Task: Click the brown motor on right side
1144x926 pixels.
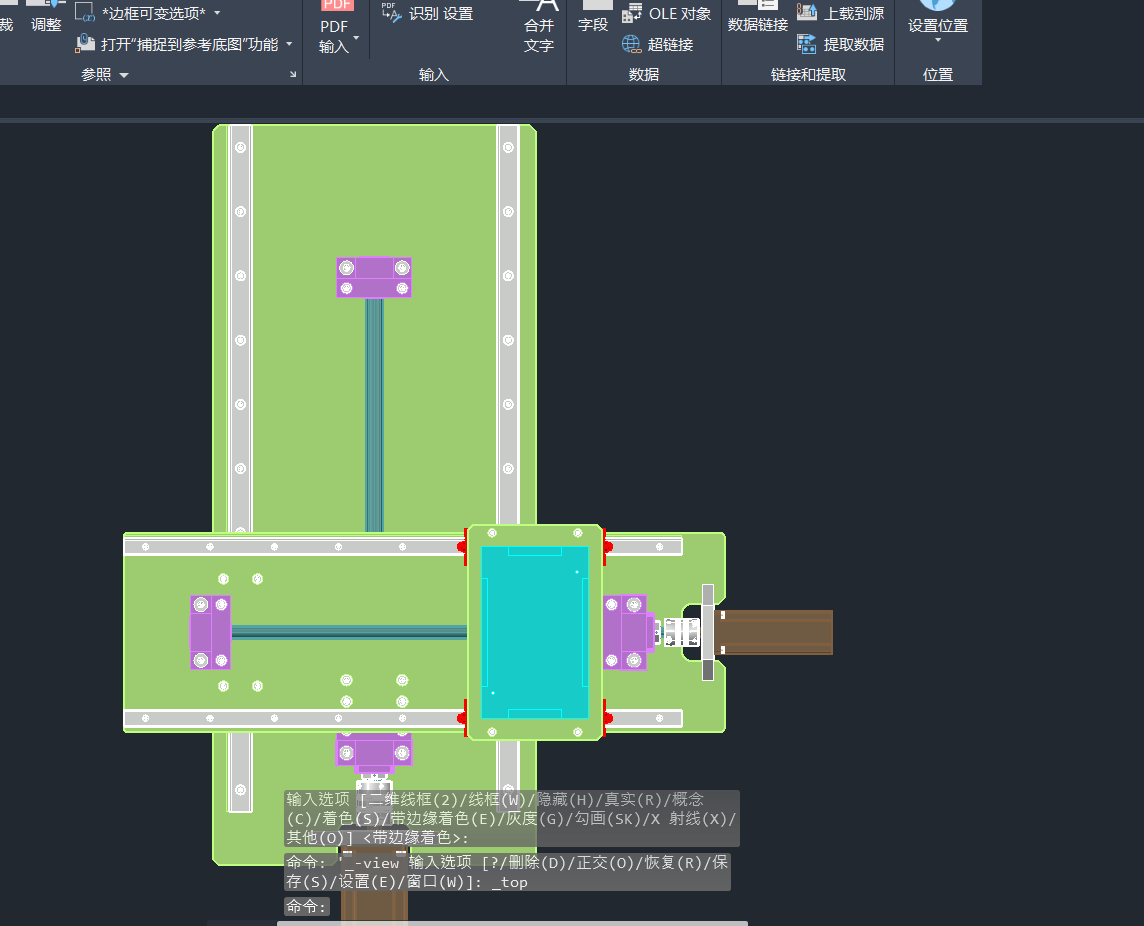Action: pyautogui.click(x=775, y=632)
